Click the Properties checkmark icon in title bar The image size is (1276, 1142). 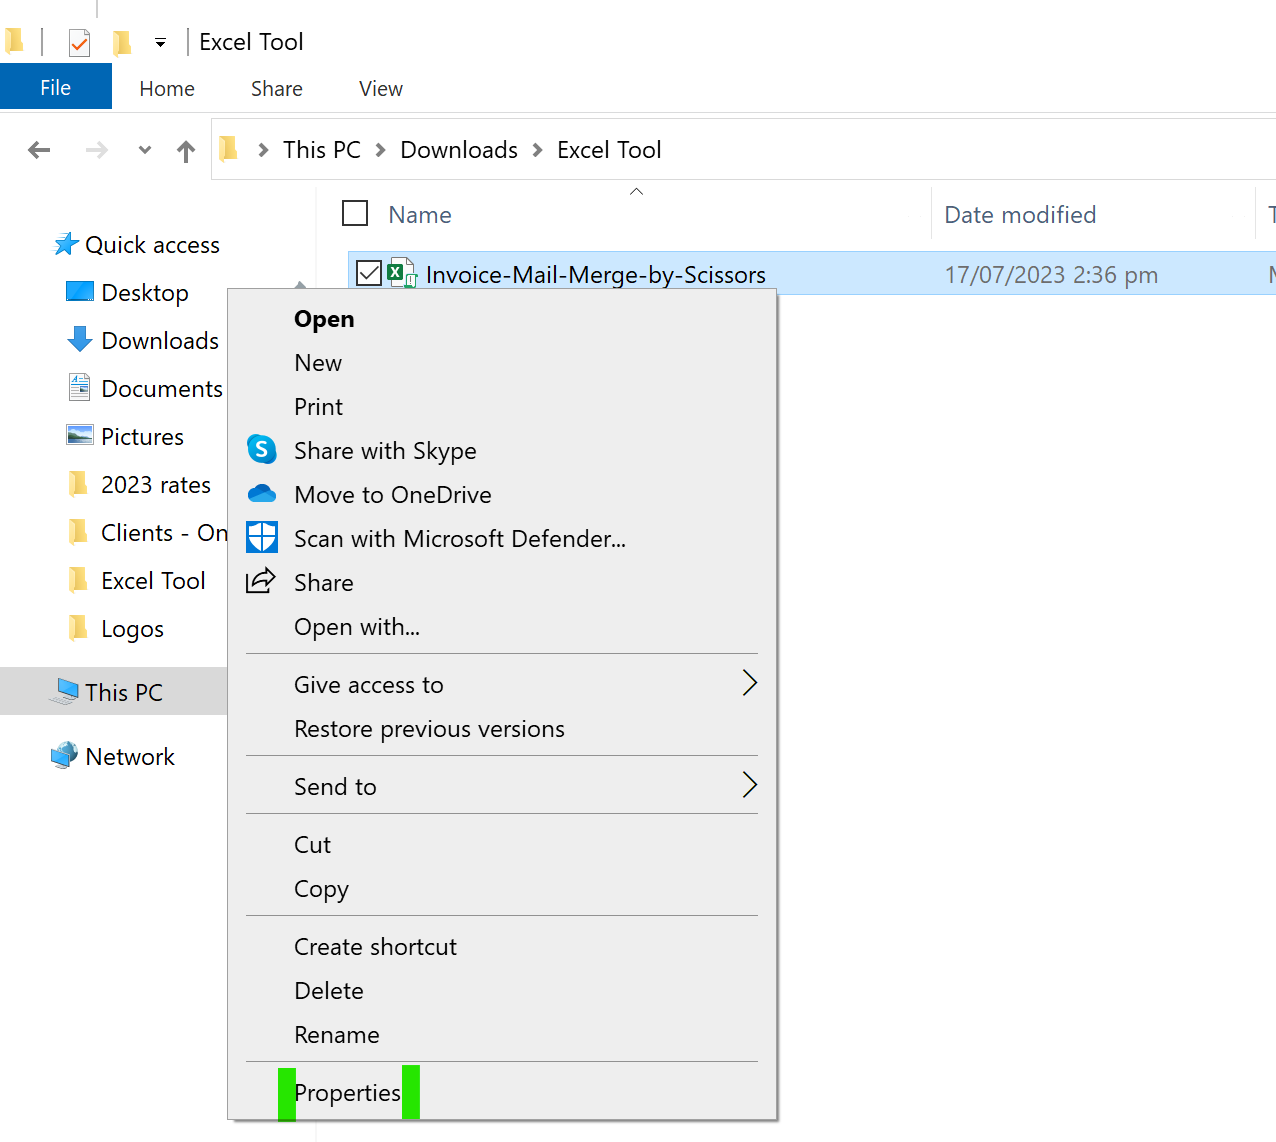pyautogui.click(x=79, y=42)
